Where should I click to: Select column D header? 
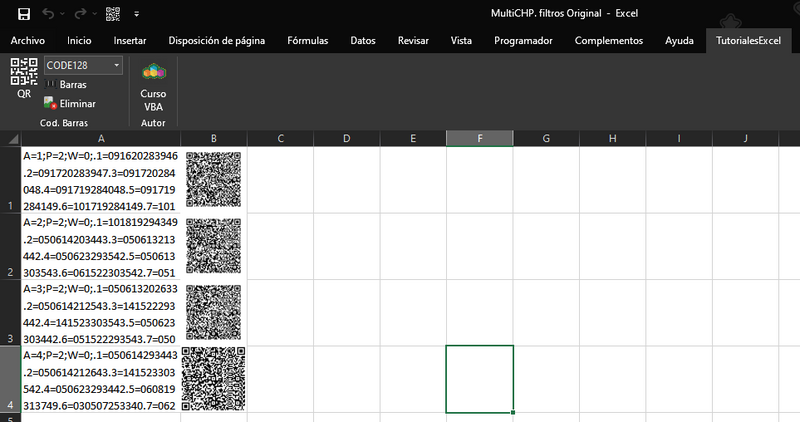pos(346,139)
